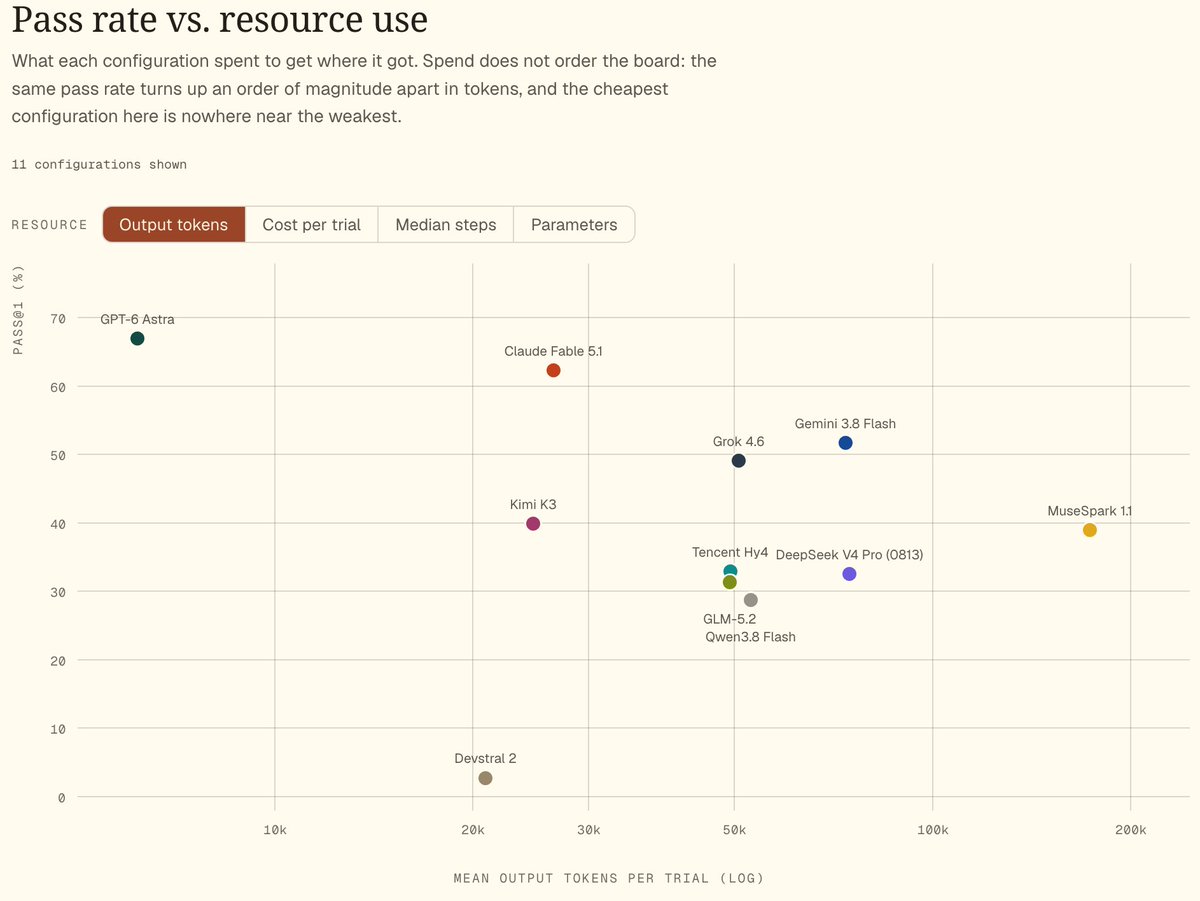The height and width of the screenshot is (901, 1200).
Task: Click the '200k' x-axis tick label
Action: tap(1131, 829)
